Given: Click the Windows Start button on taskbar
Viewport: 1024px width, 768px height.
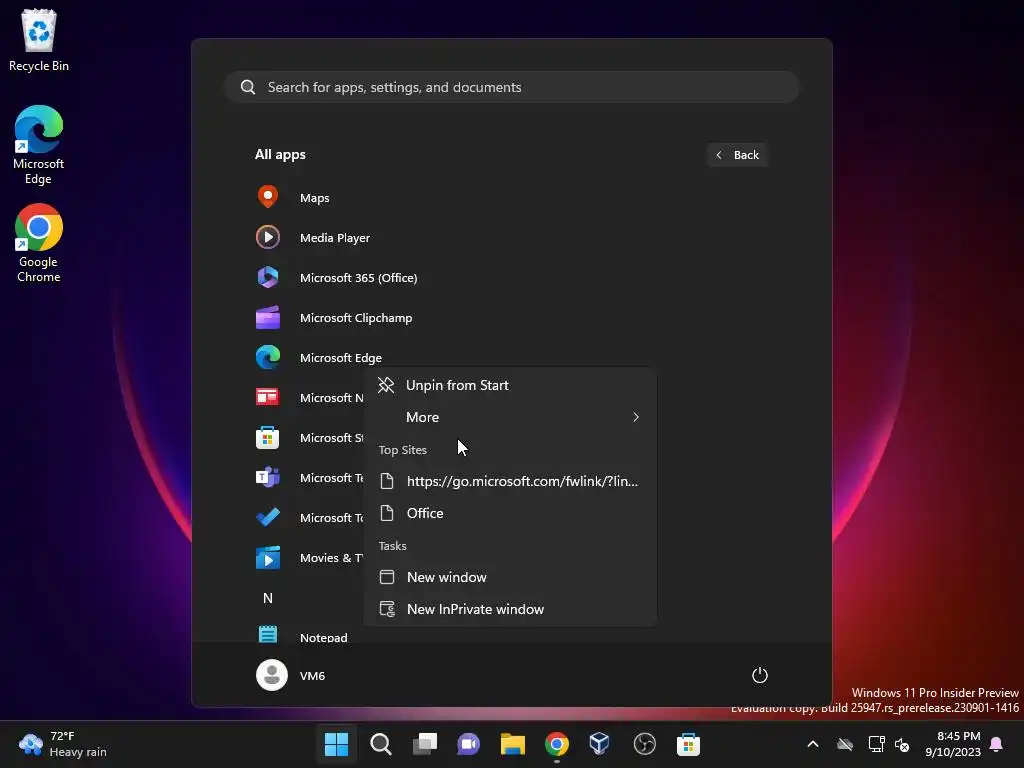Looking at the screenshot, I should click(337, 744).
